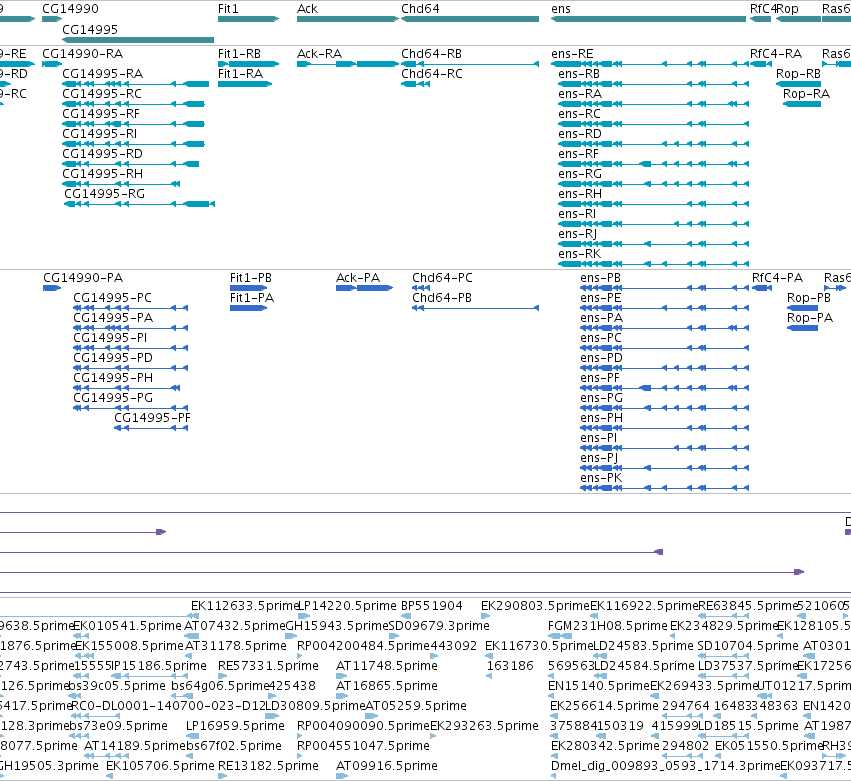
Task: Select the ens gene bar
Action: coord(649,19)
